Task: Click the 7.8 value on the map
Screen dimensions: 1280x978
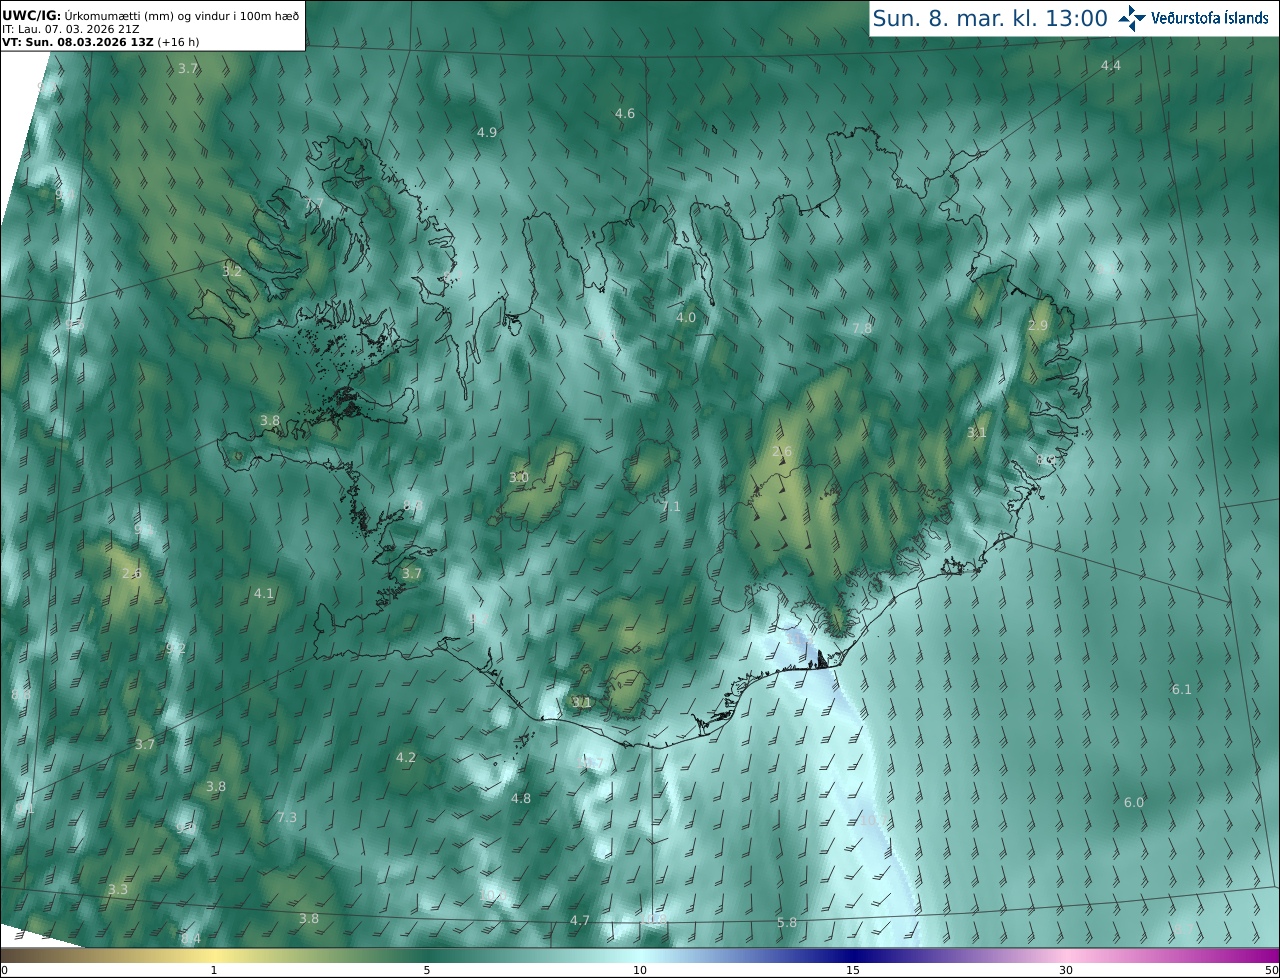Action: click(862, 328)
